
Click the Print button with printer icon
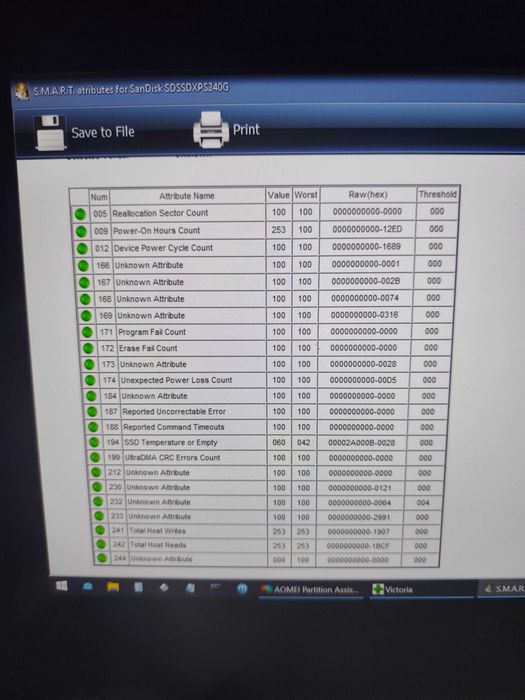226,130
